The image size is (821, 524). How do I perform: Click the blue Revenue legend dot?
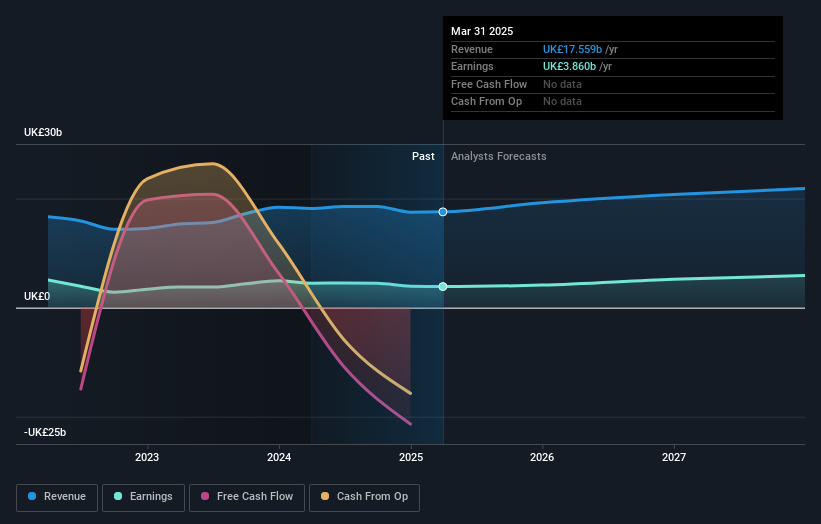32,496
